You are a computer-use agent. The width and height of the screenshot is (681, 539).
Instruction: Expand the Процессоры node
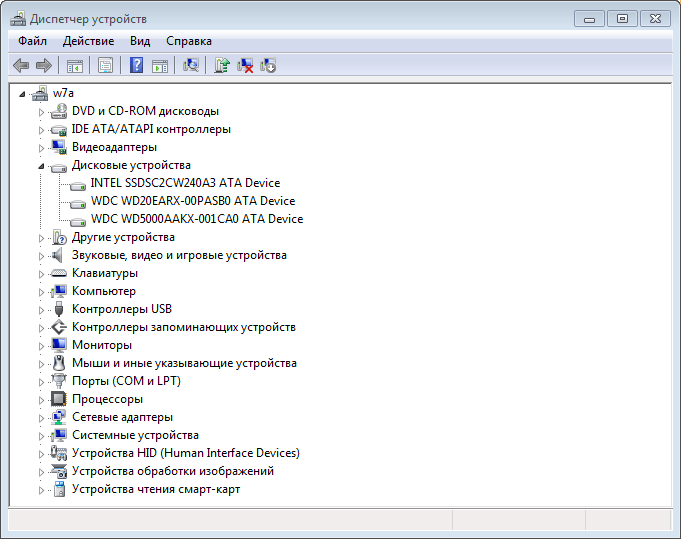(41, 400)
